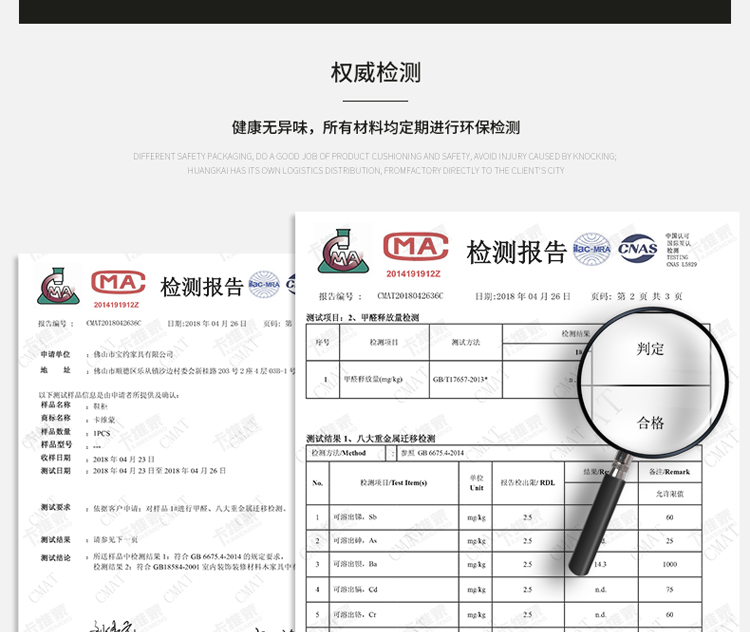Click the ilac-MRA logo on left report

264,284
